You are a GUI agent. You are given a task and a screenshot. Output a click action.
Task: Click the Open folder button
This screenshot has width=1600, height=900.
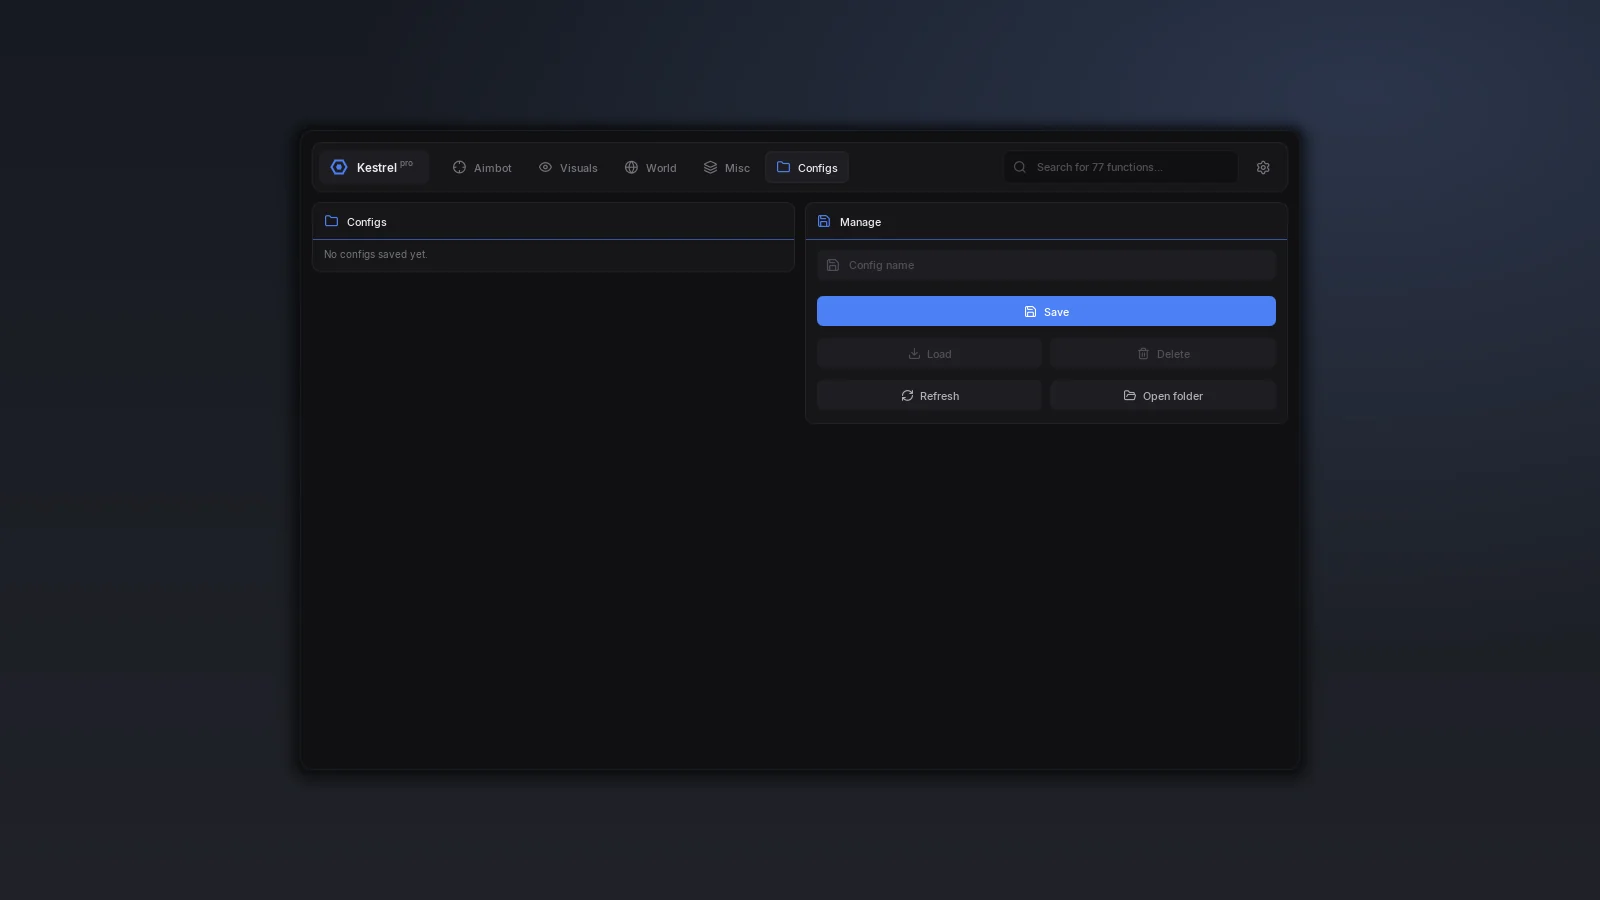point(1163,395)
